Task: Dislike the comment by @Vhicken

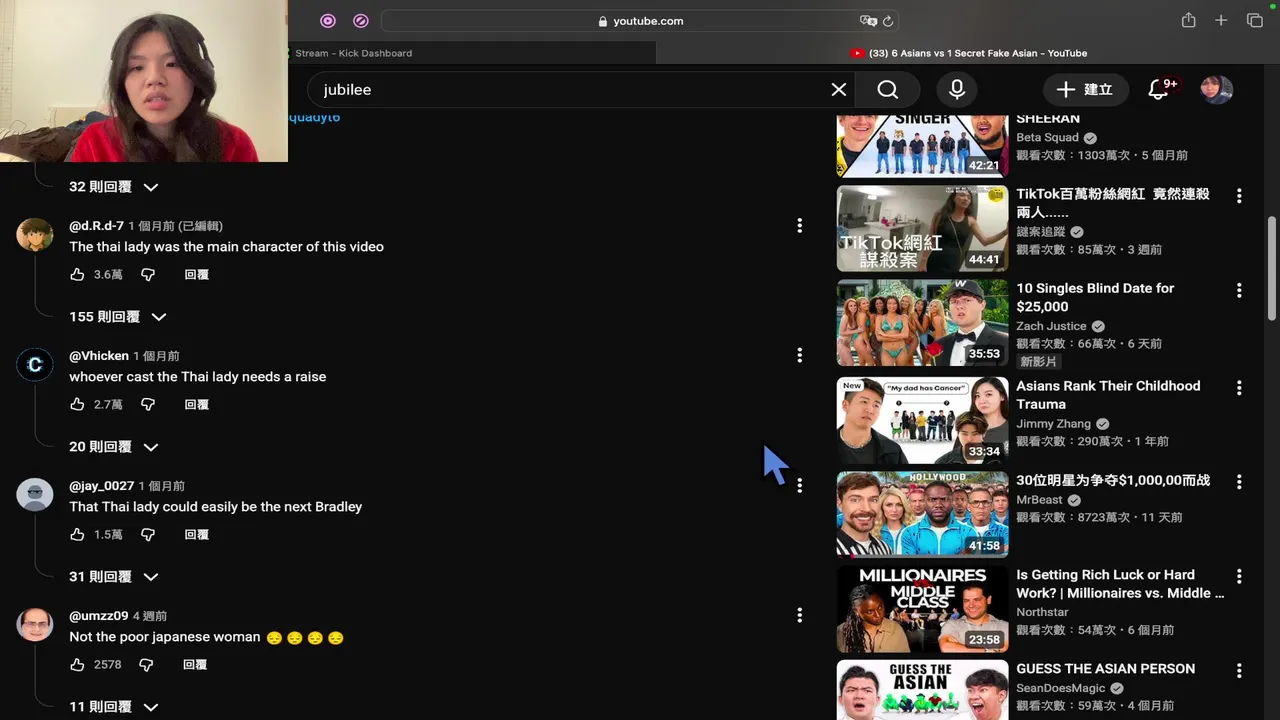Action: point(148,404)
